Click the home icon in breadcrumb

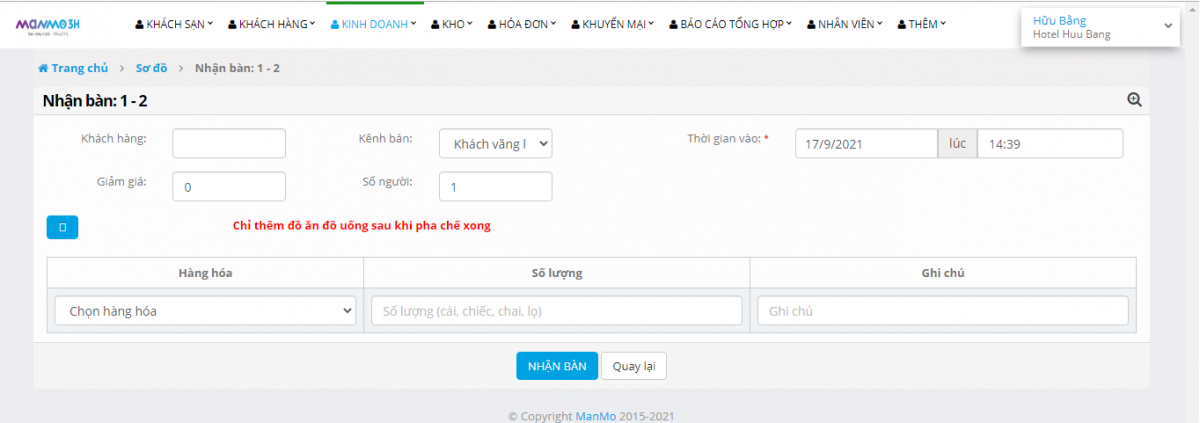[x=43, y=68]
